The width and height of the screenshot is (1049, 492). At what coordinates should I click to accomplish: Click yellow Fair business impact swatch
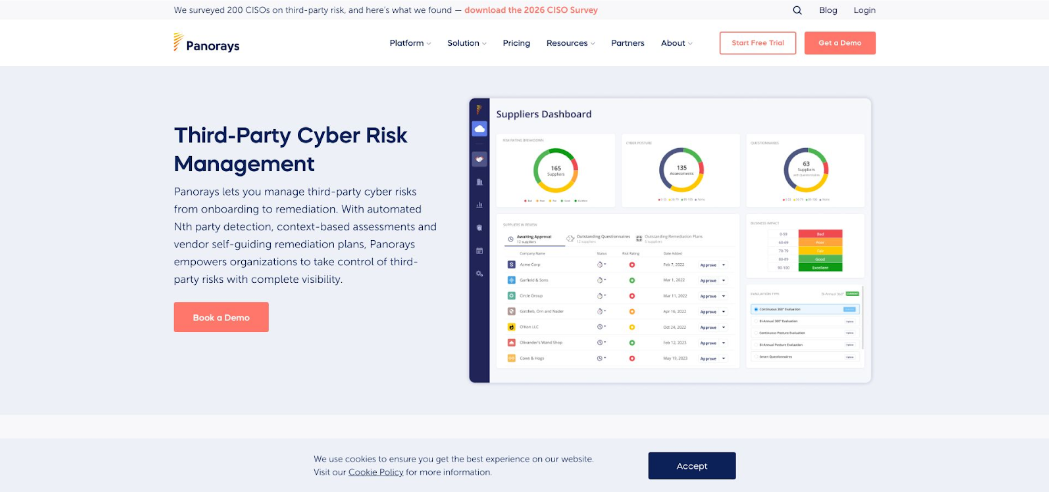point(820,251)
